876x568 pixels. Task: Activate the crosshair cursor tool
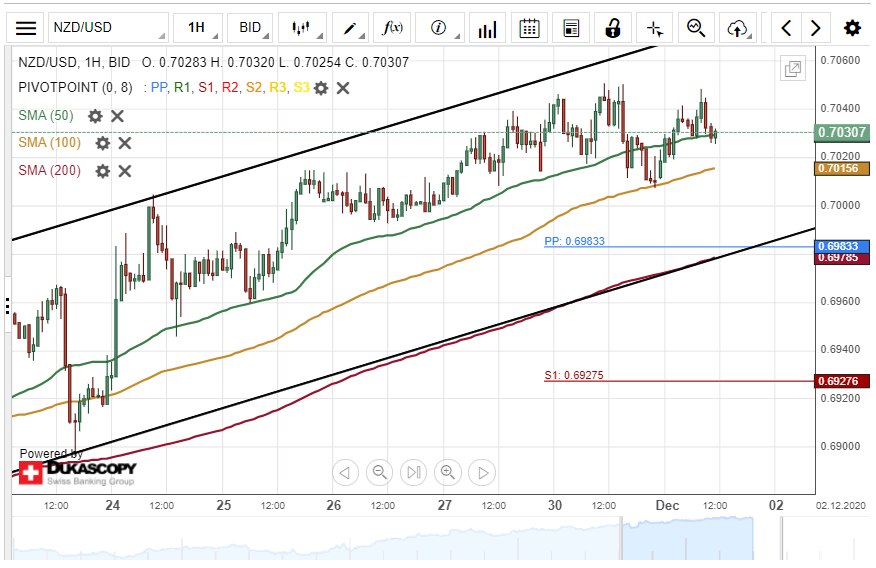654,28
